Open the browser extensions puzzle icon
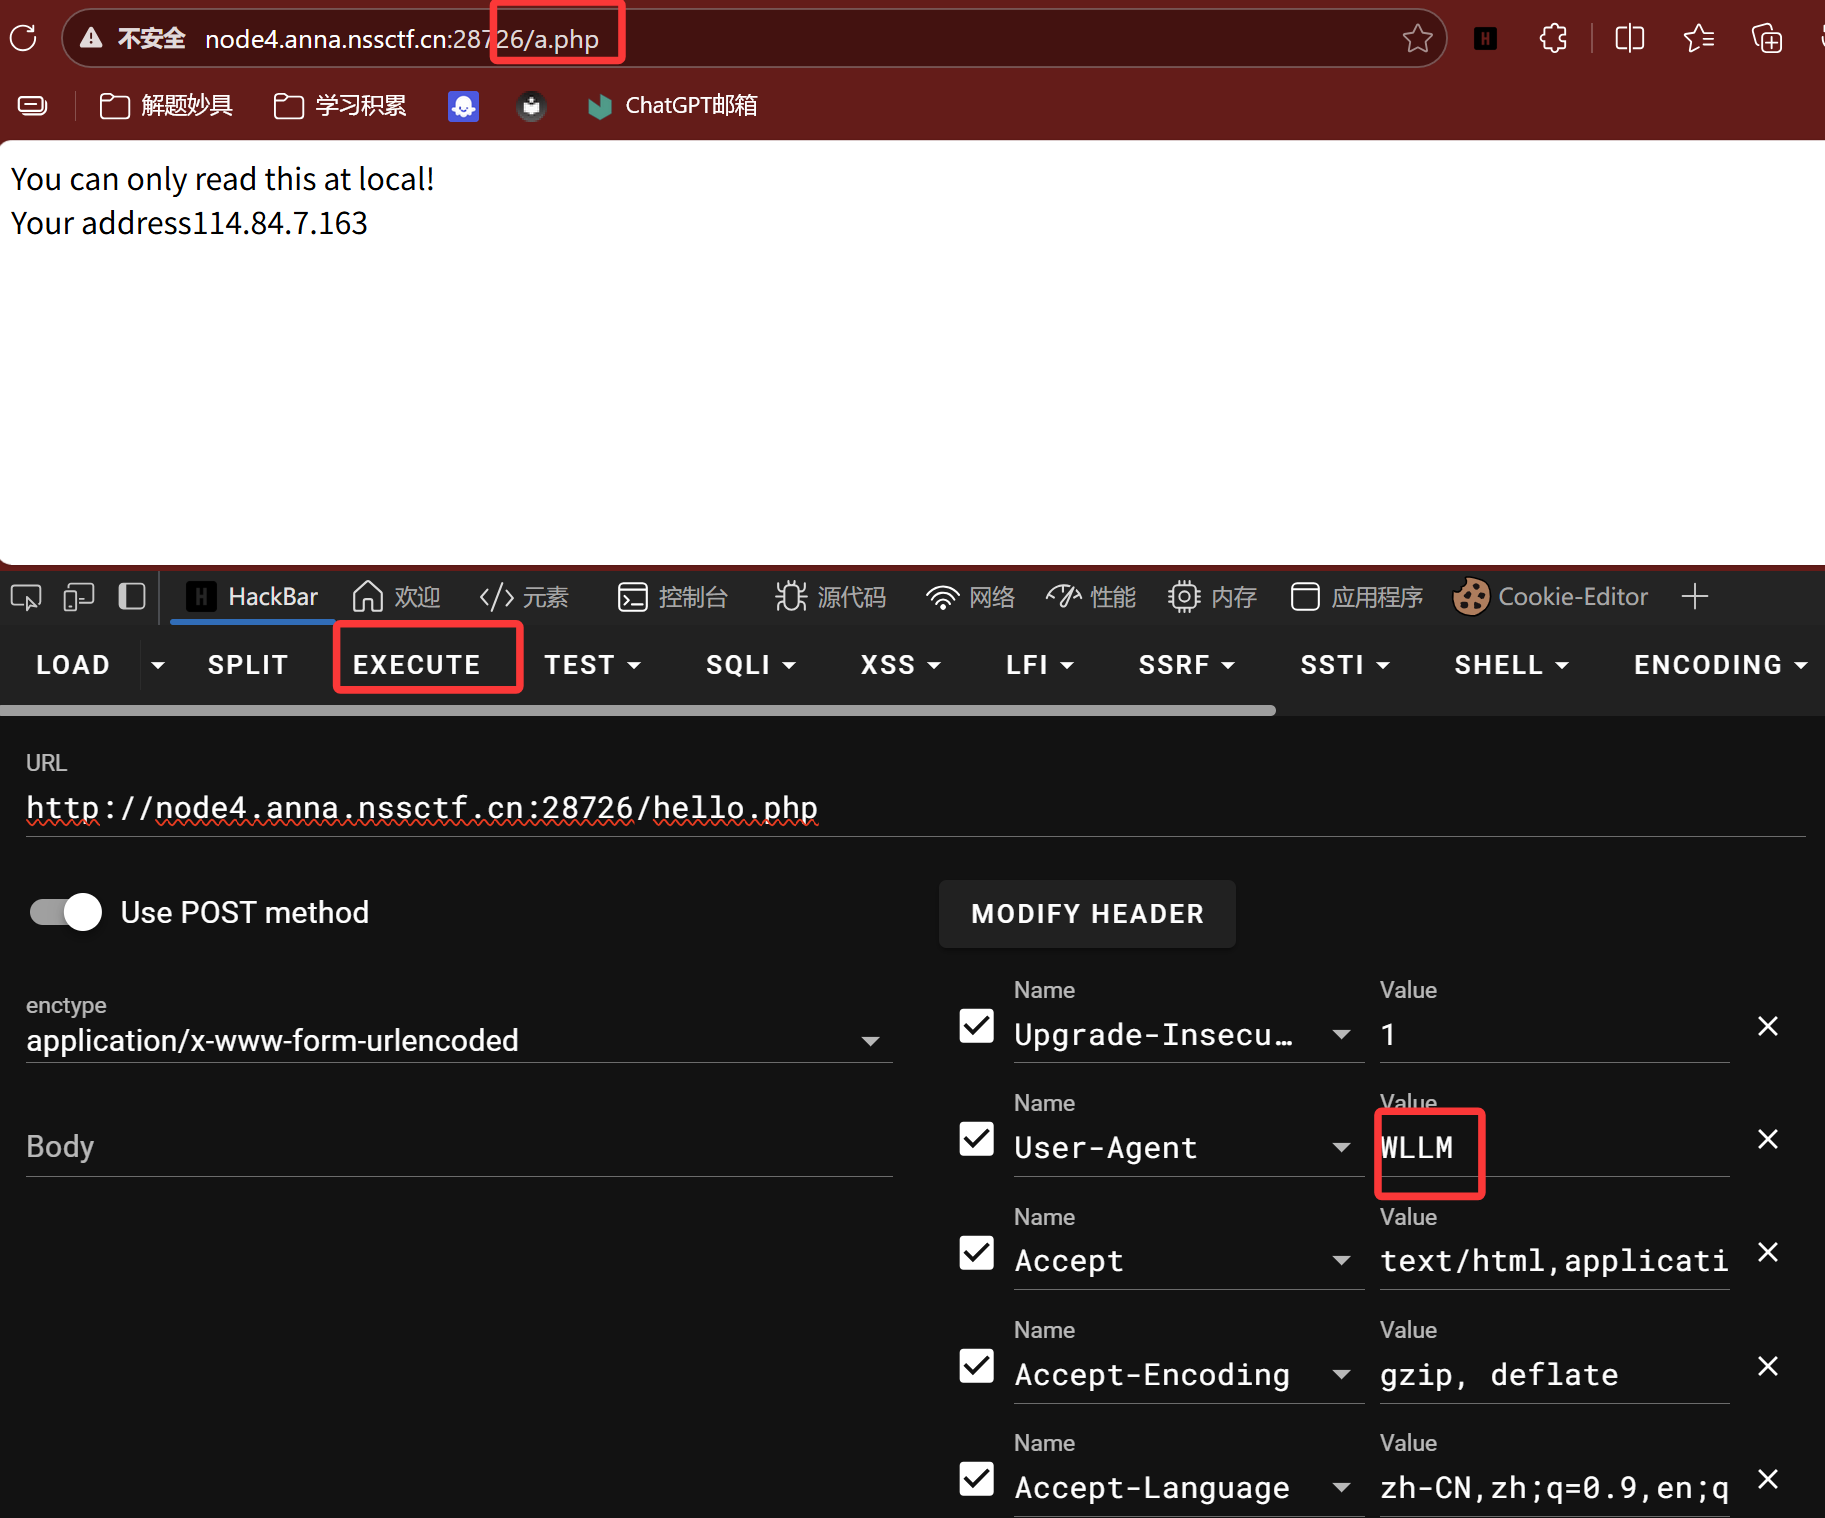 pyautogui.click(x=1553, y=39)
